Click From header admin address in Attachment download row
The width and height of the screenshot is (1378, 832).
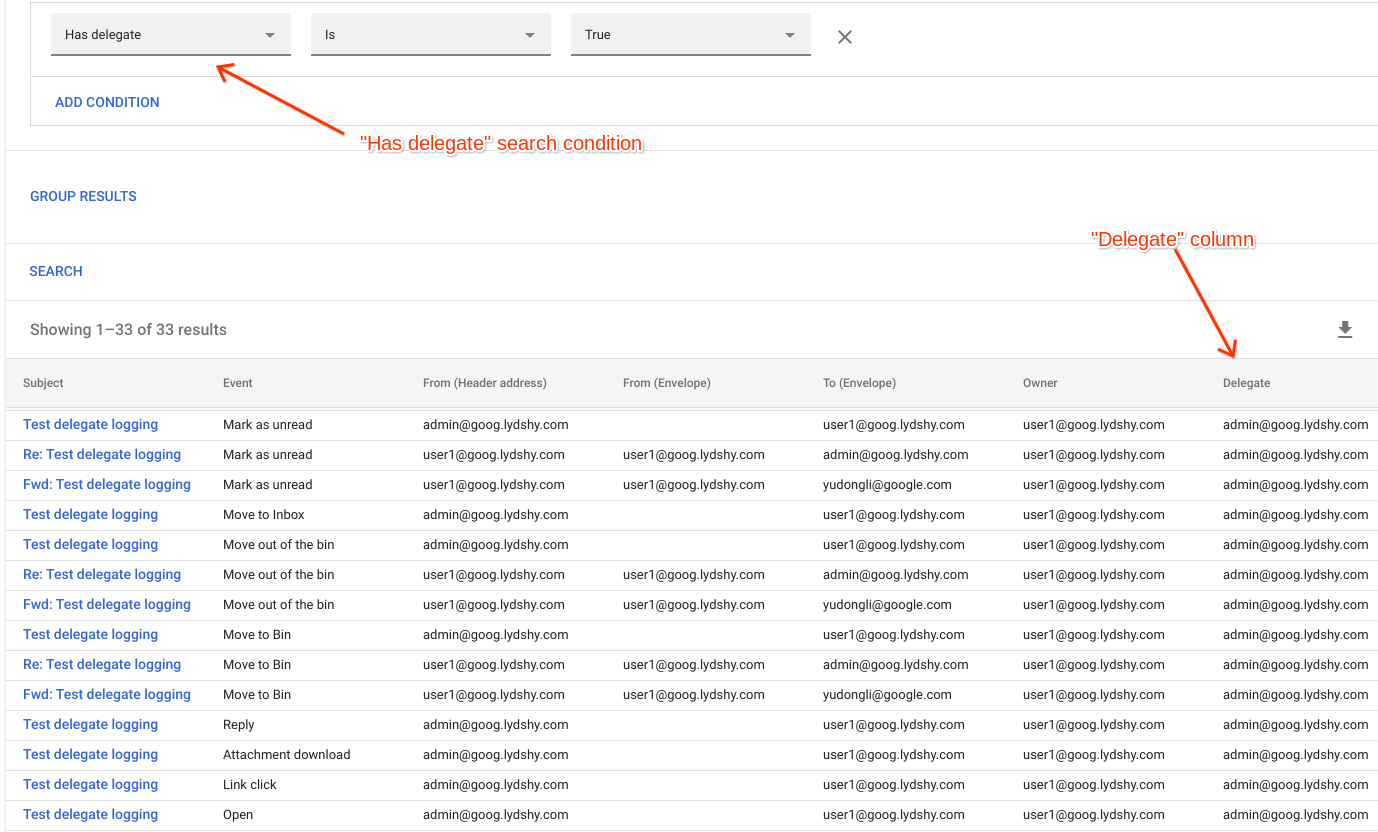(496, 755)
